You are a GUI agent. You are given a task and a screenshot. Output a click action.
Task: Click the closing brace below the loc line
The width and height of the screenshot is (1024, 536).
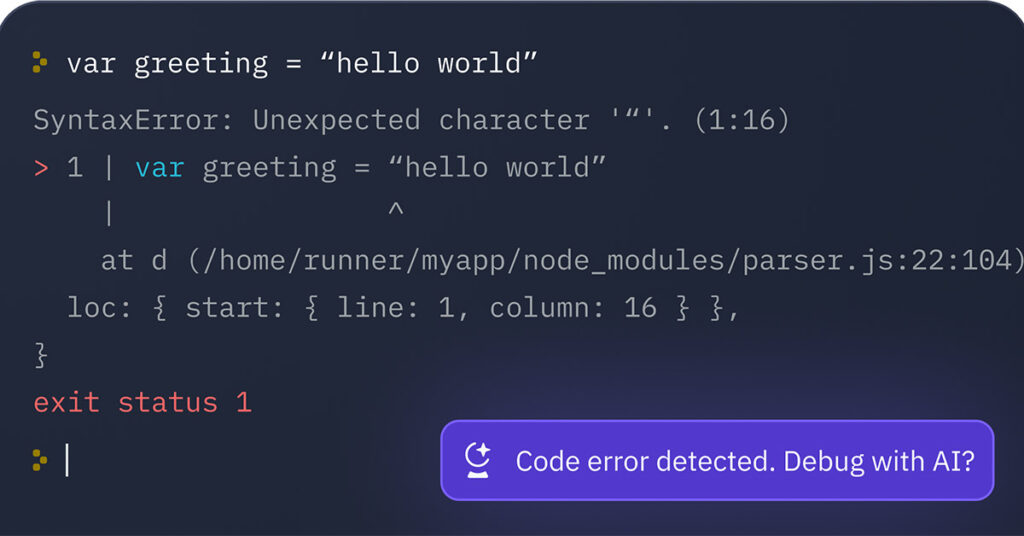coord(41,354)
